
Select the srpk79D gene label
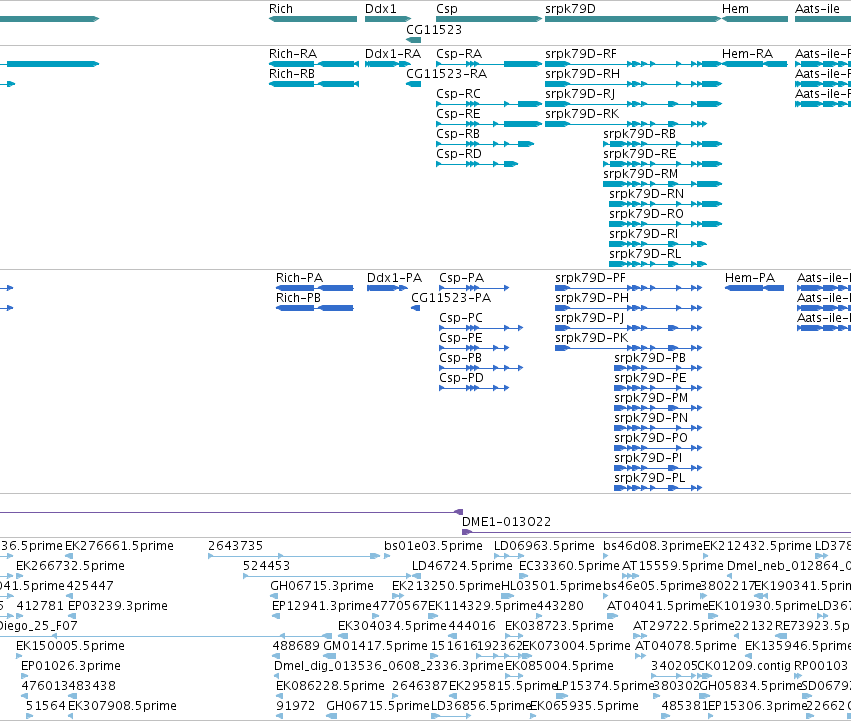click(x=570, y=9)
